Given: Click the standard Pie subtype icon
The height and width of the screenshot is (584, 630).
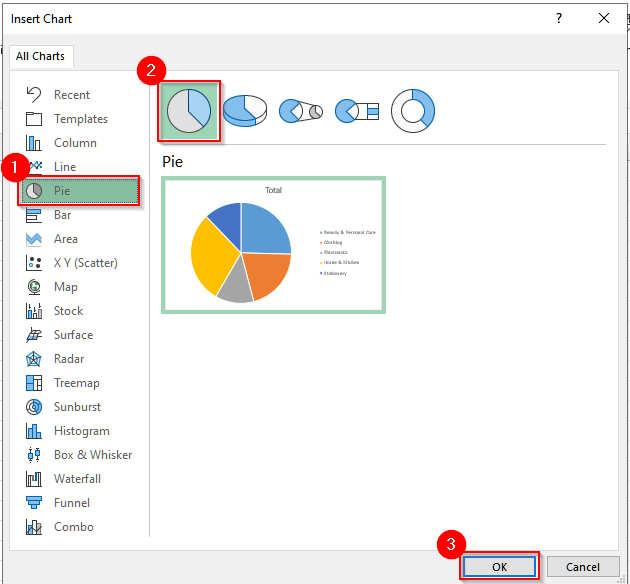Looking at the screenshot, I should click(188, 110).
